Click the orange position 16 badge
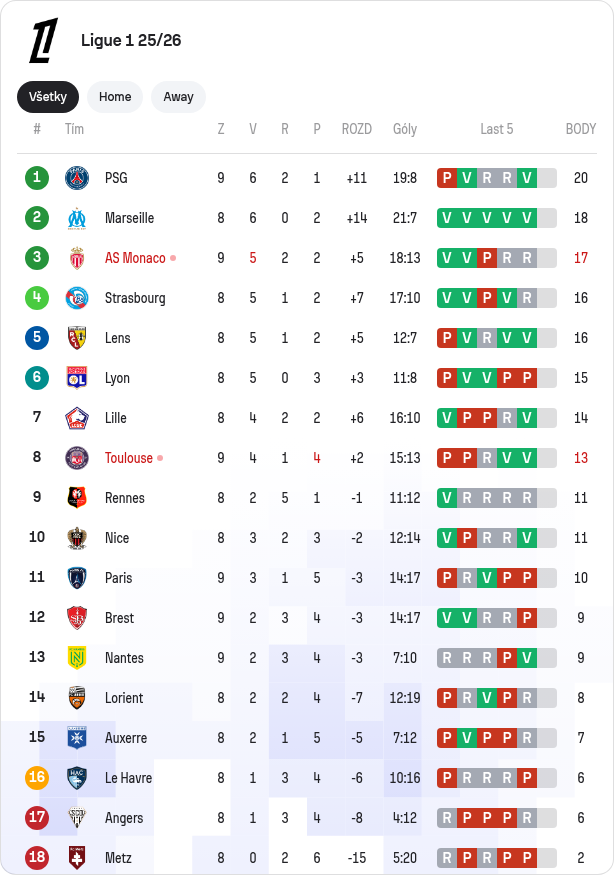This screenshot has height=875, width=614. click(x=37, y=778)
